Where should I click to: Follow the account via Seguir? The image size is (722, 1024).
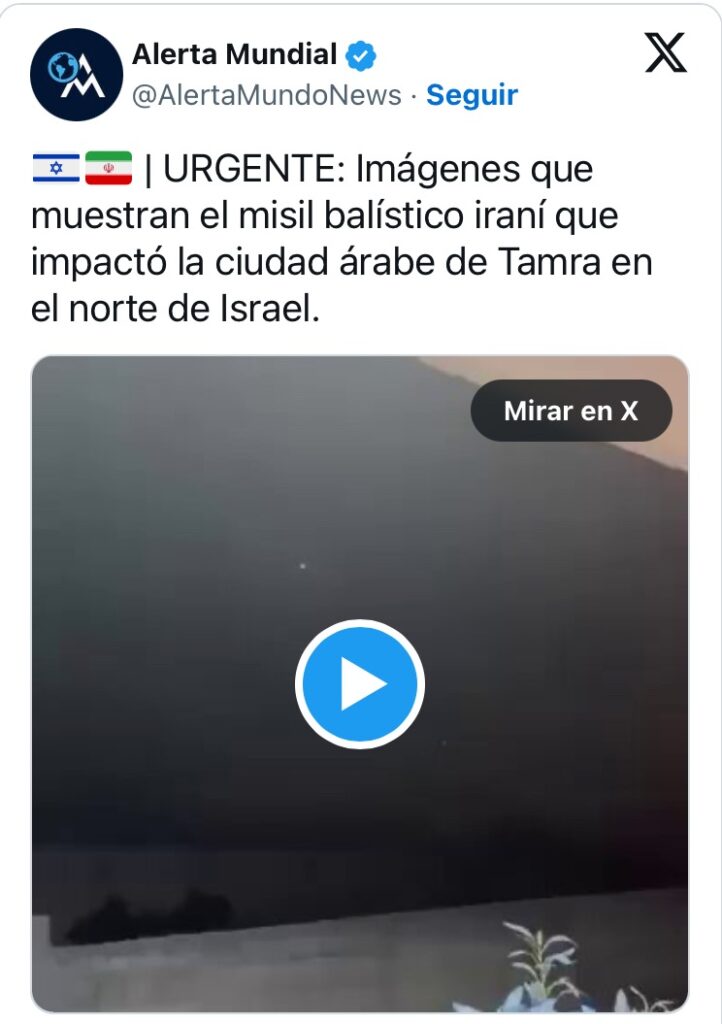pos(472,95)
